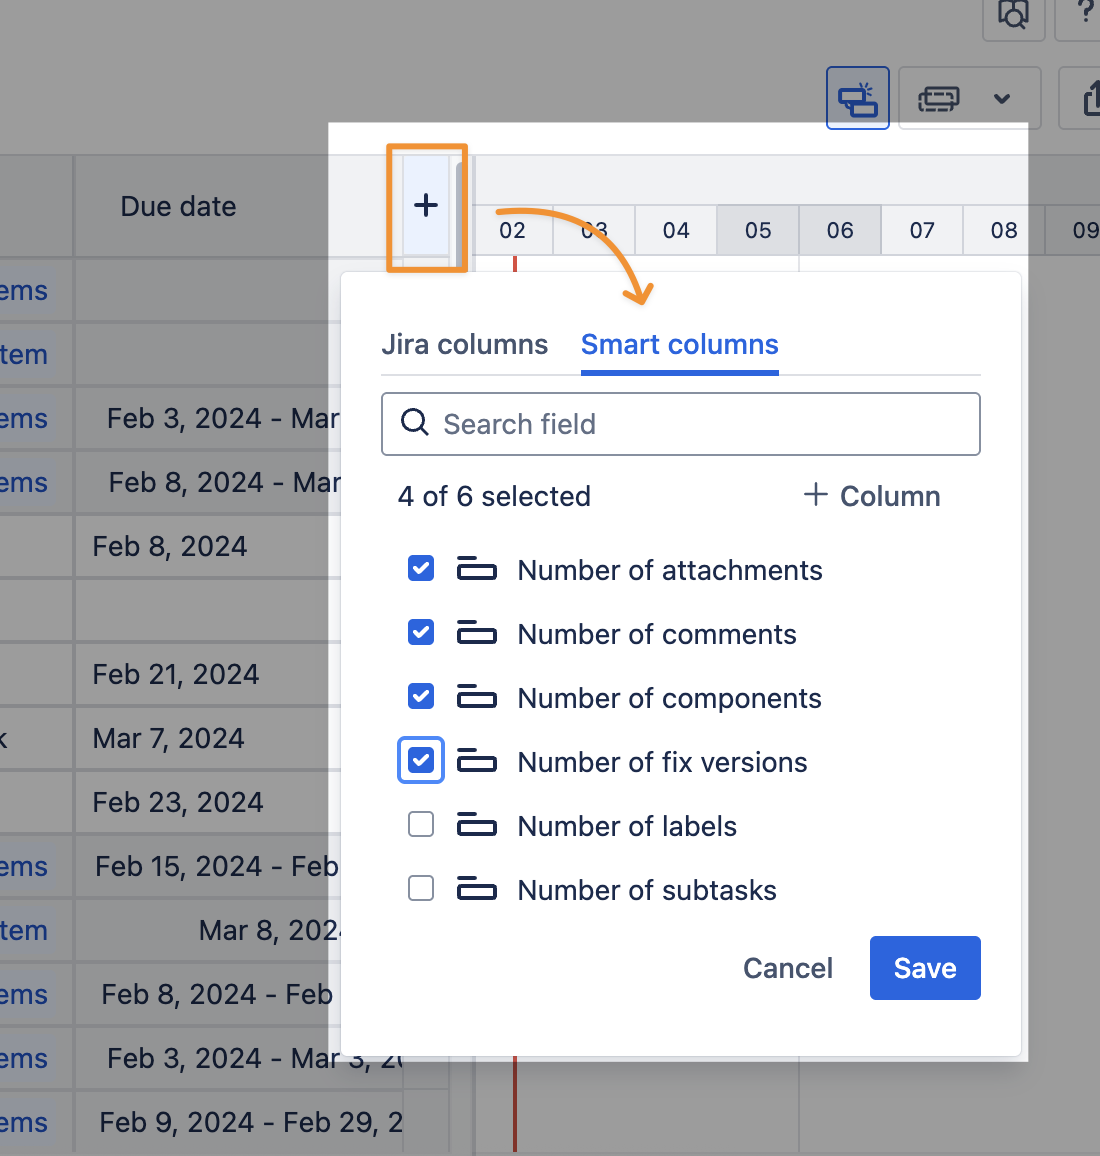Screen dimensions: 1100x1156
Task: Open the view mode dropdown chevron
Action: point(1001,99)
